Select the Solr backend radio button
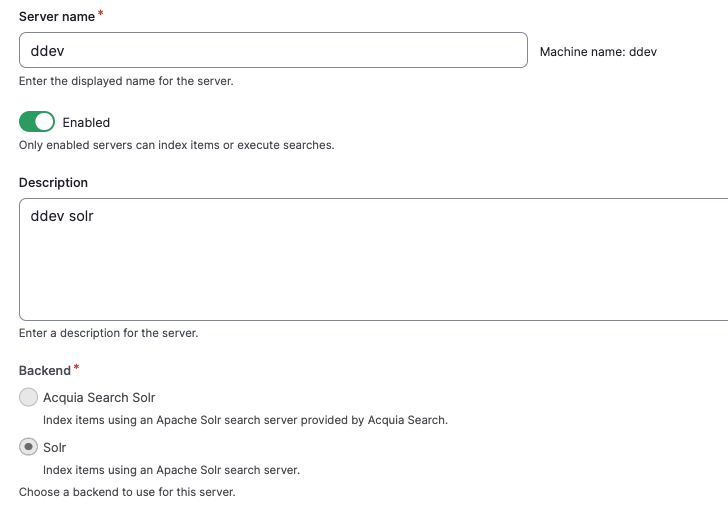 tap(28, 447)
